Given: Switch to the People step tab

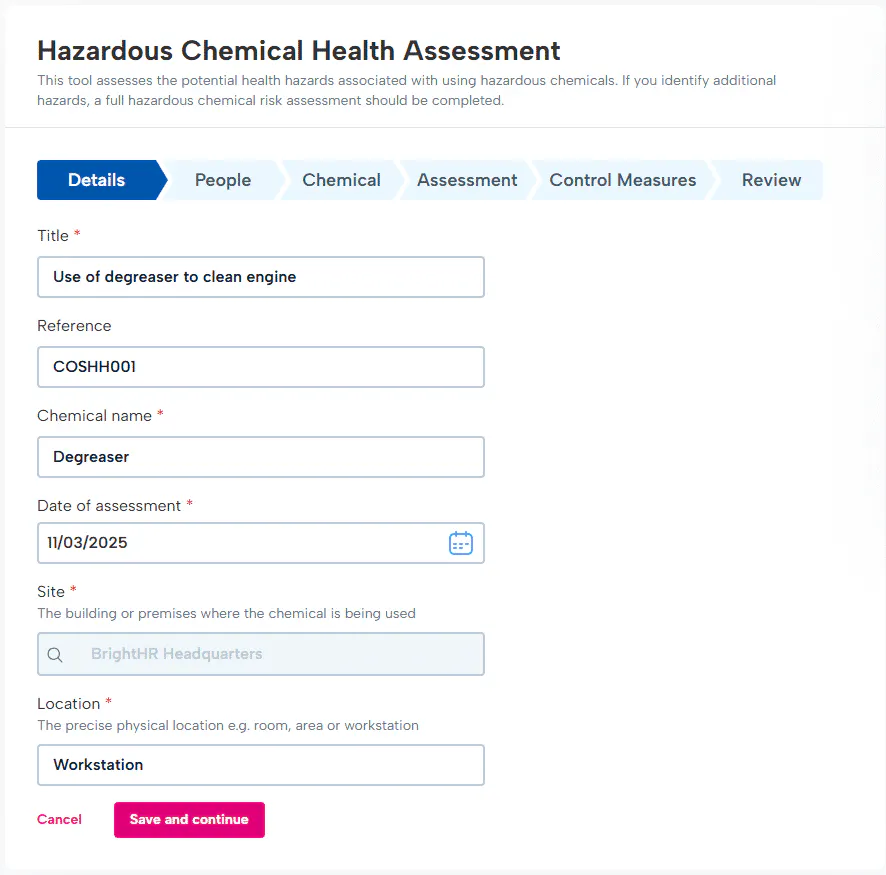Looking at the screenshot, I should tap(222, 180).
